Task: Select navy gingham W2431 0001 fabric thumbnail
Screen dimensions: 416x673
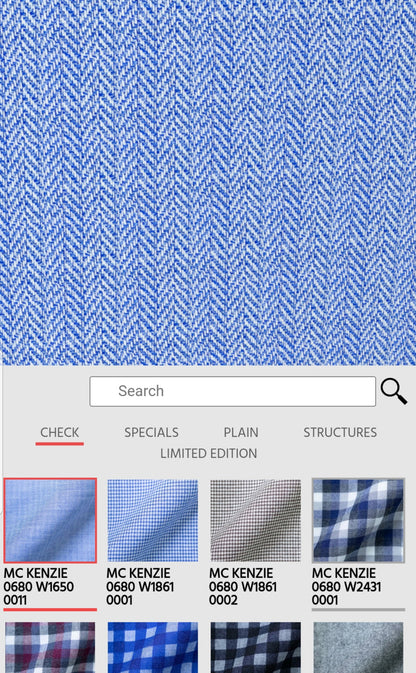Action: (358, 520)
